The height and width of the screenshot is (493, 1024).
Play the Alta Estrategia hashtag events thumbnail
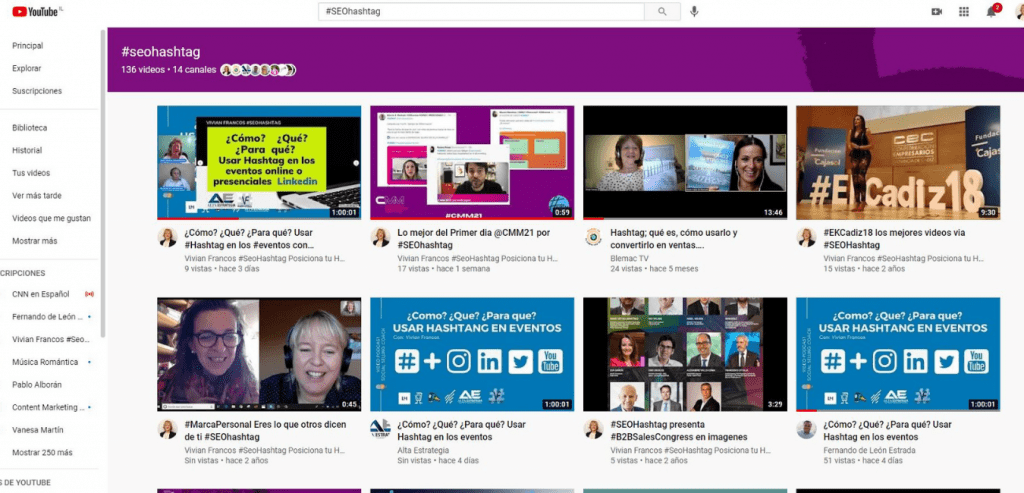[472, 355]
